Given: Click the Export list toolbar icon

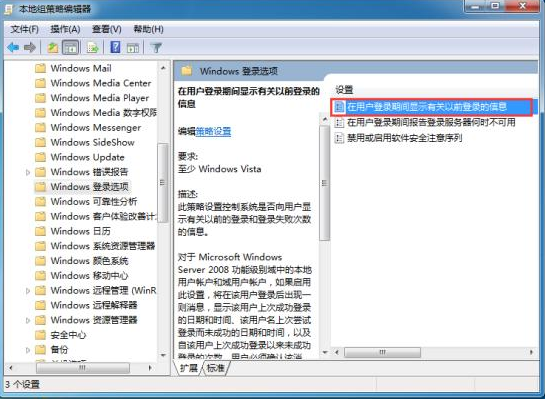Looking at the screenshot, I should [x=93, y=48].
